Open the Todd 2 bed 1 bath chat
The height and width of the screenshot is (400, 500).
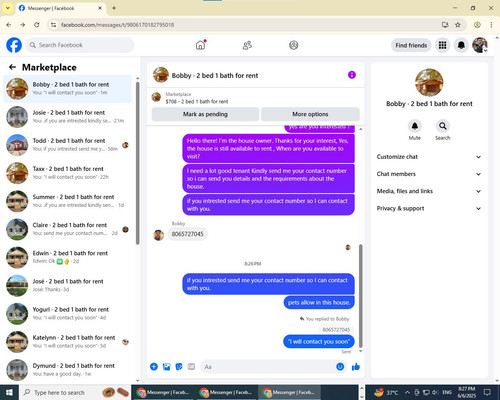[x=68, y=145]
